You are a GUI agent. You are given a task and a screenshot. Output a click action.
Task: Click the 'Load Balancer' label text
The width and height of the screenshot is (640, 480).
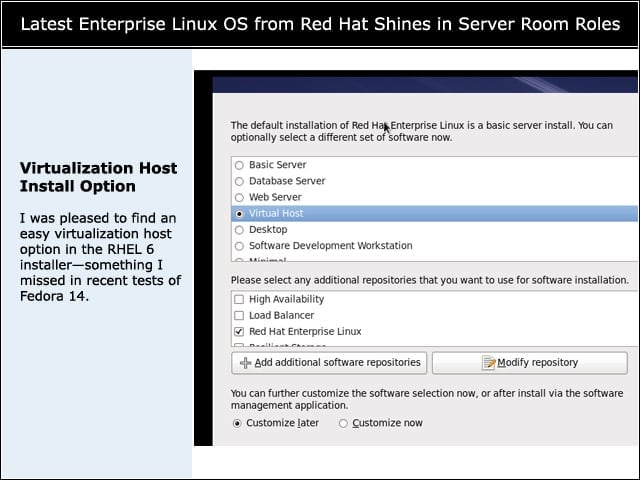pyautogui.click(x=282, y=316)
